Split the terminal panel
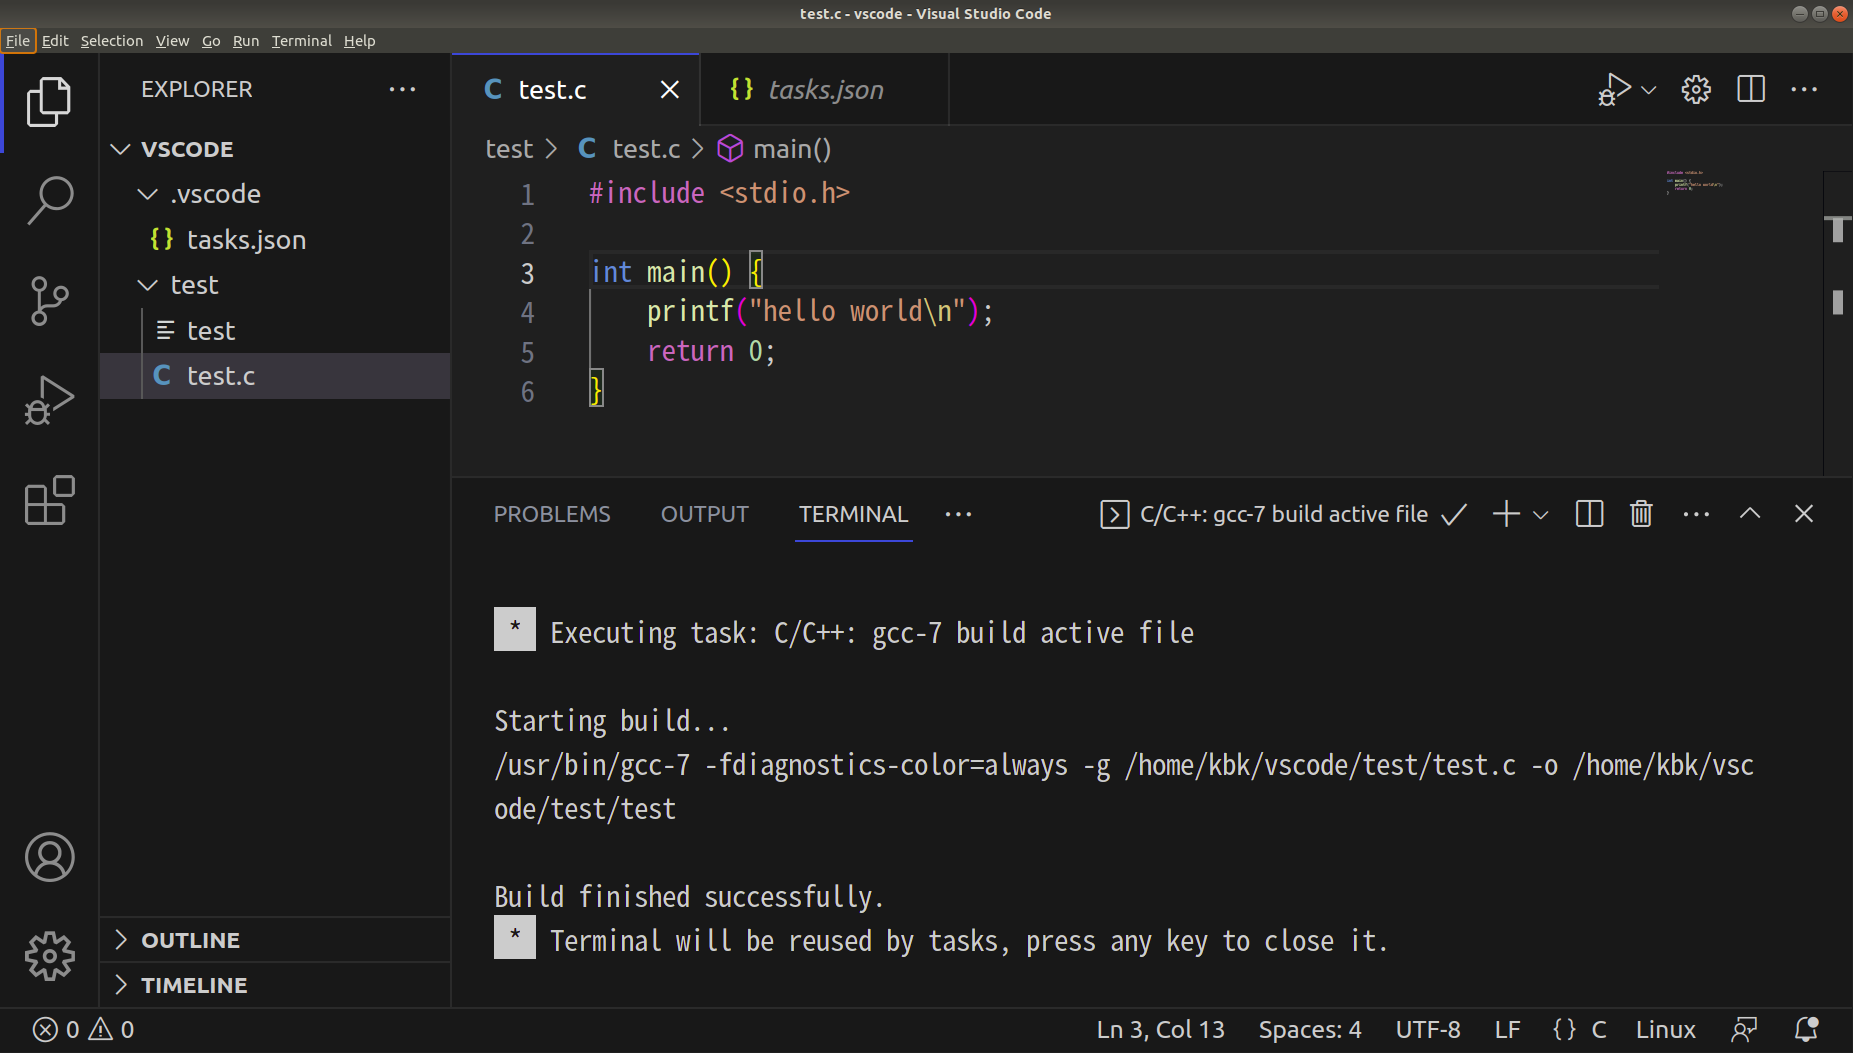 (1589, 514)
